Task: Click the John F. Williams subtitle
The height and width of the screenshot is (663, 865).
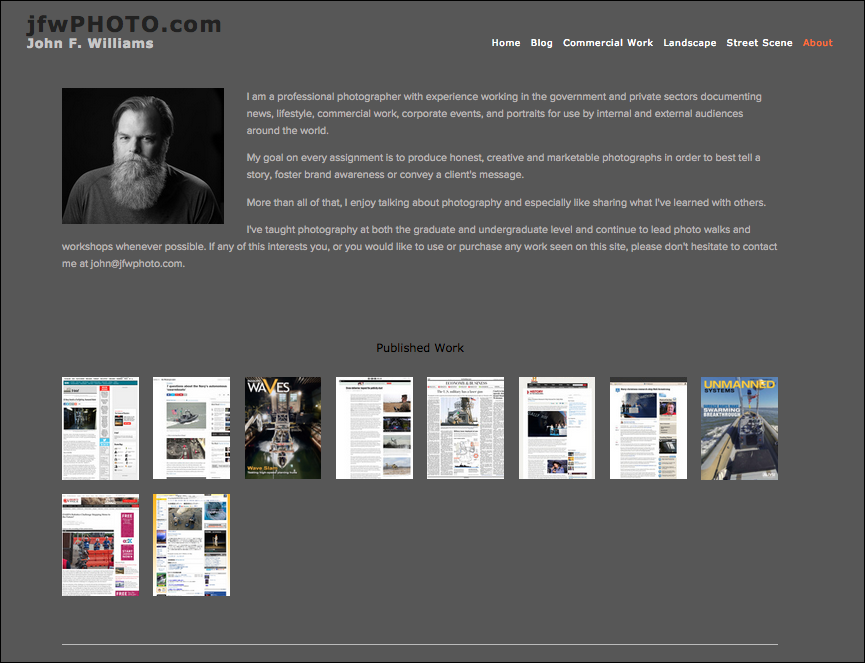Action: point(90,43)
